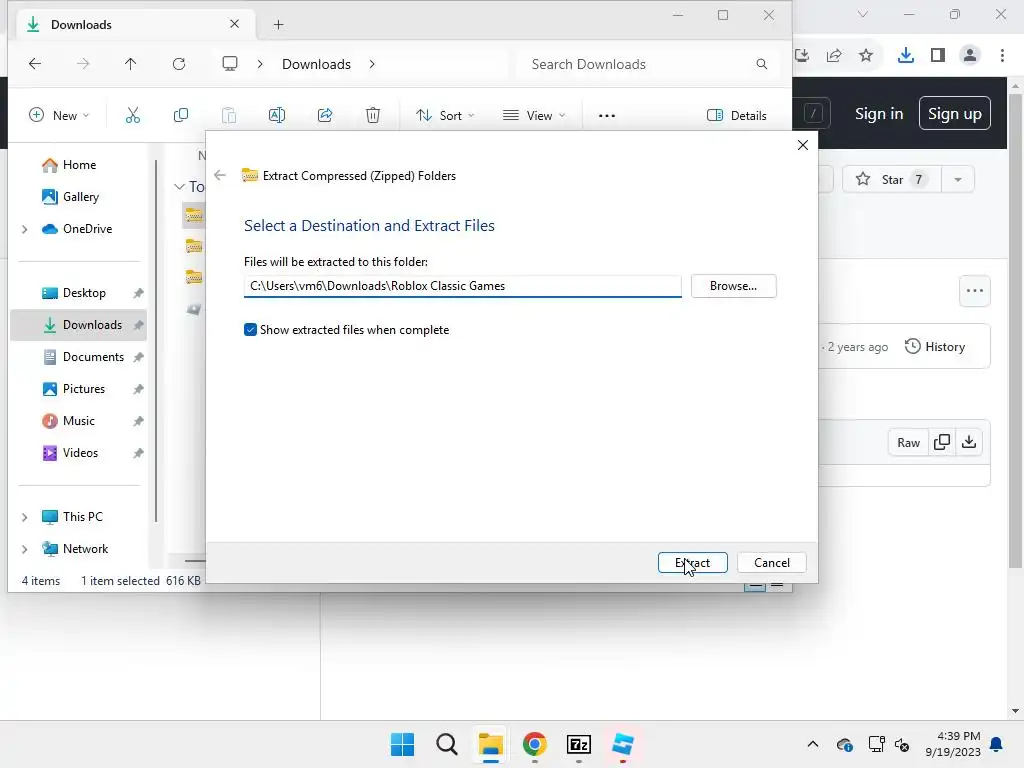Click the Extract button
Screen dimensions: 1024x768
pos(692,563)
